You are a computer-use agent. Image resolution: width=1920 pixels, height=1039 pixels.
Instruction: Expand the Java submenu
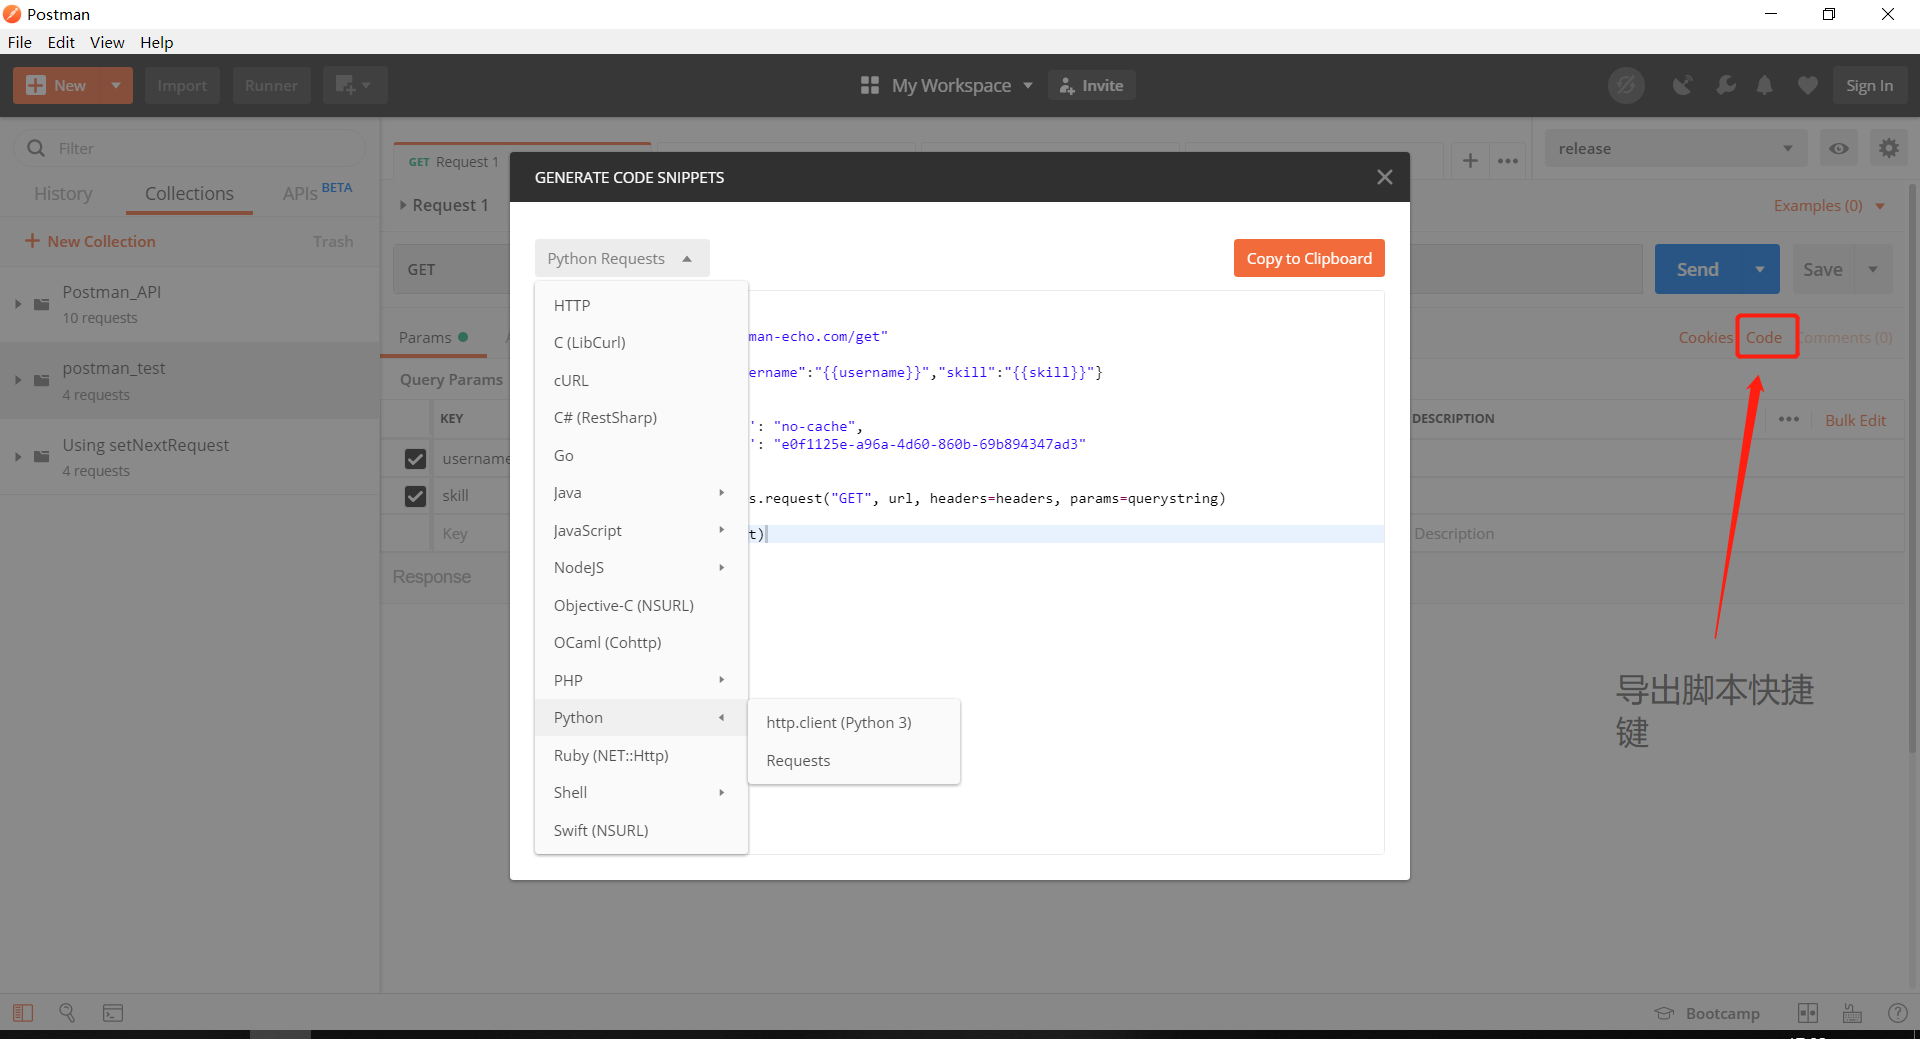coord(641,492)
